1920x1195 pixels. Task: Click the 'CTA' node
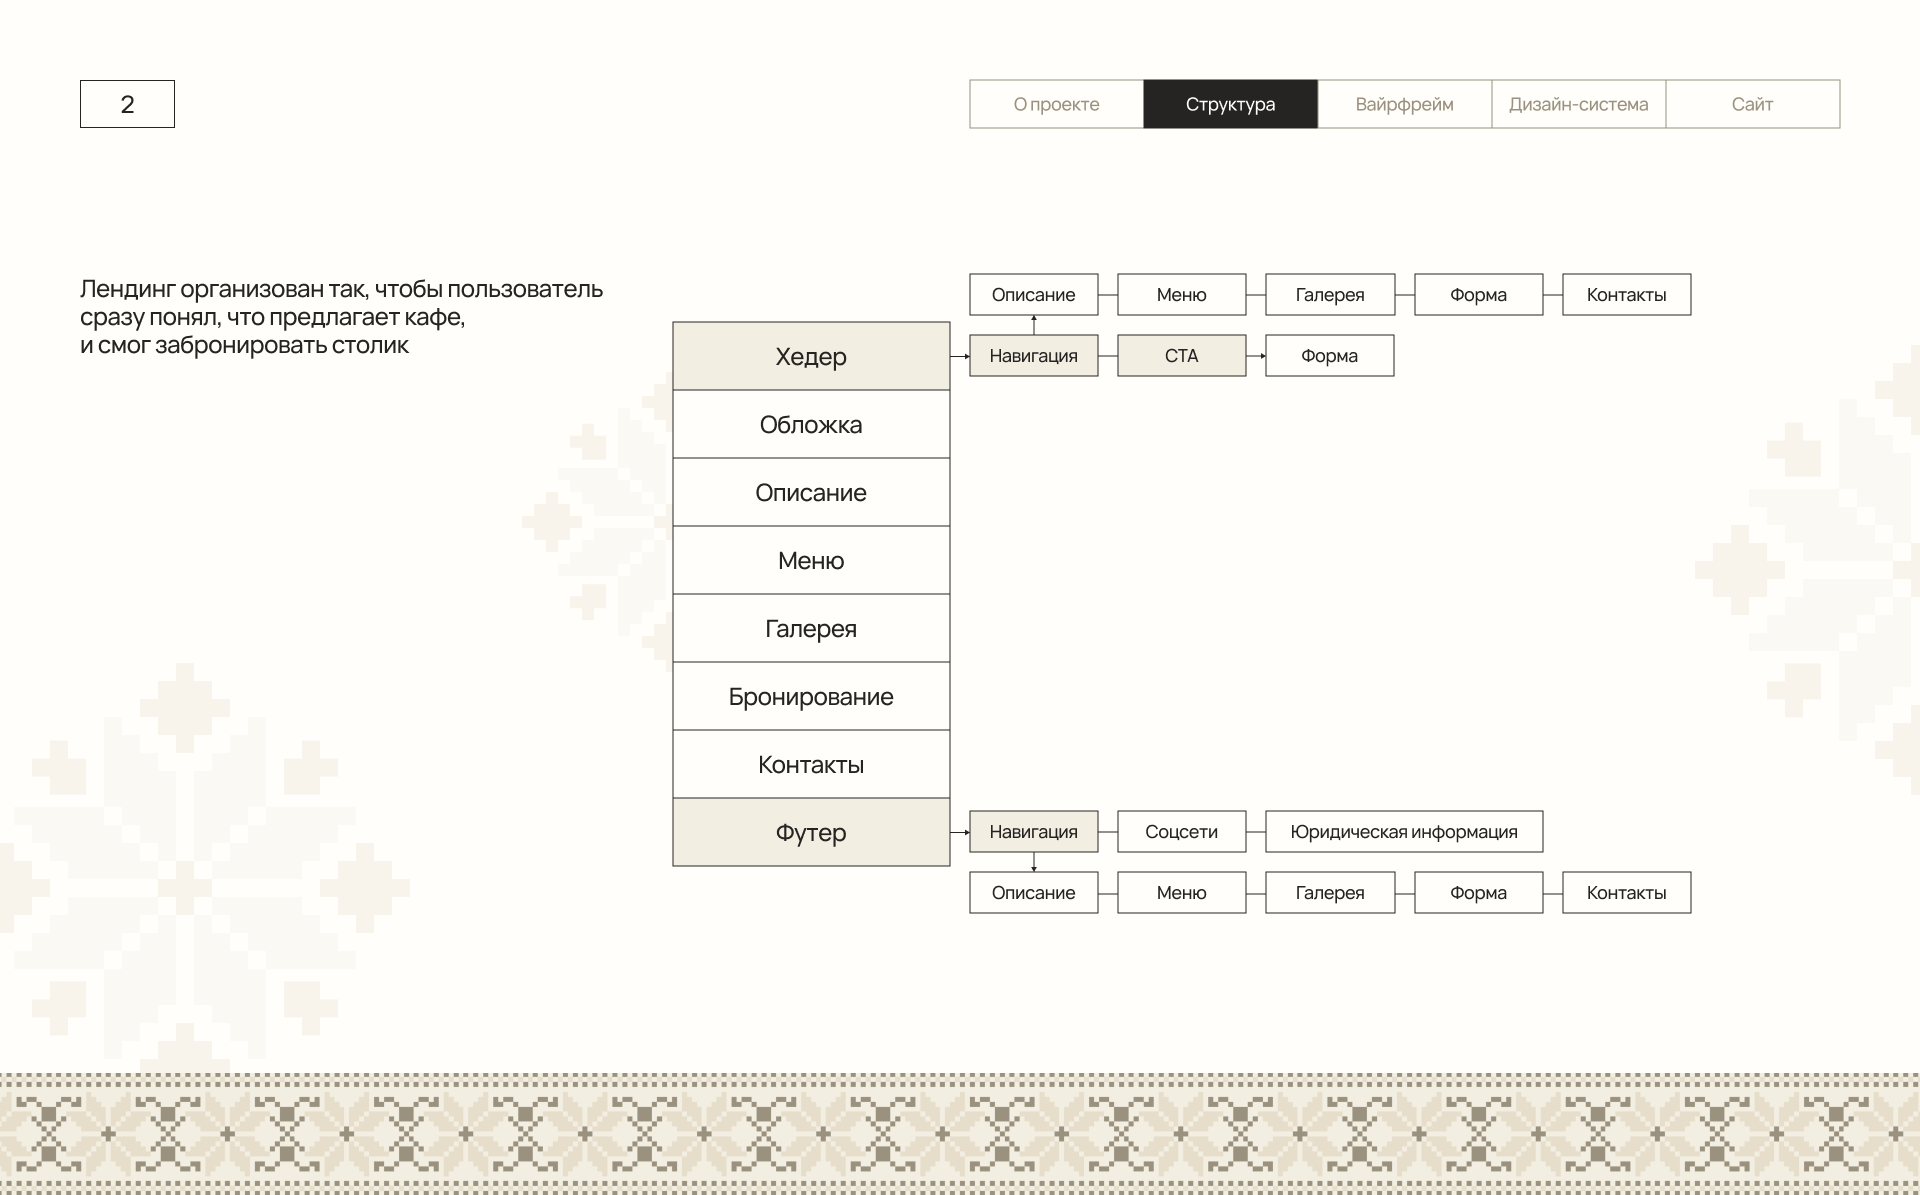(1181, 356)
